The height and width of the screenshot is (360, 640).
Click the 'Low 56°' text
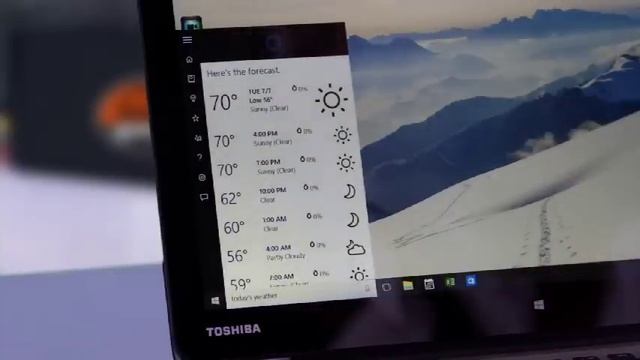(261, 100)
